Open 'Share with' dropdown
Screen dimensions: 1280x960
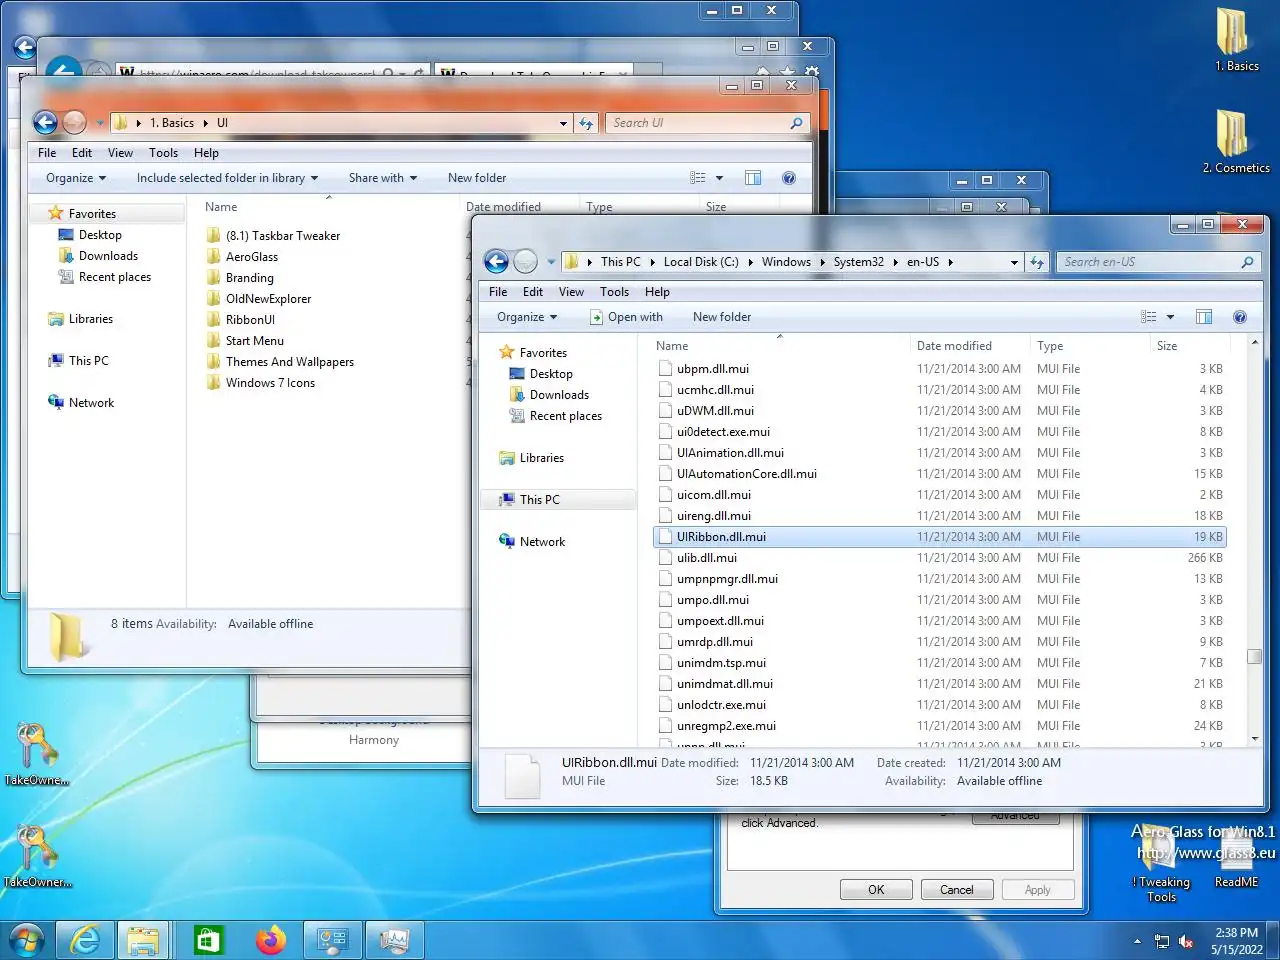[383, 178]
